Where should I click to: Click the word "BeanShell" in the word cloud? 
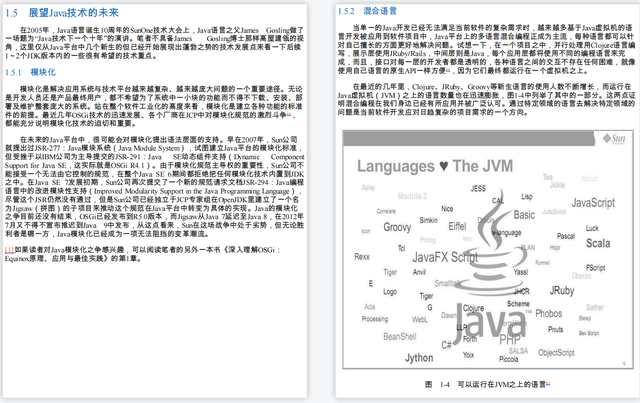pos(400,336)
